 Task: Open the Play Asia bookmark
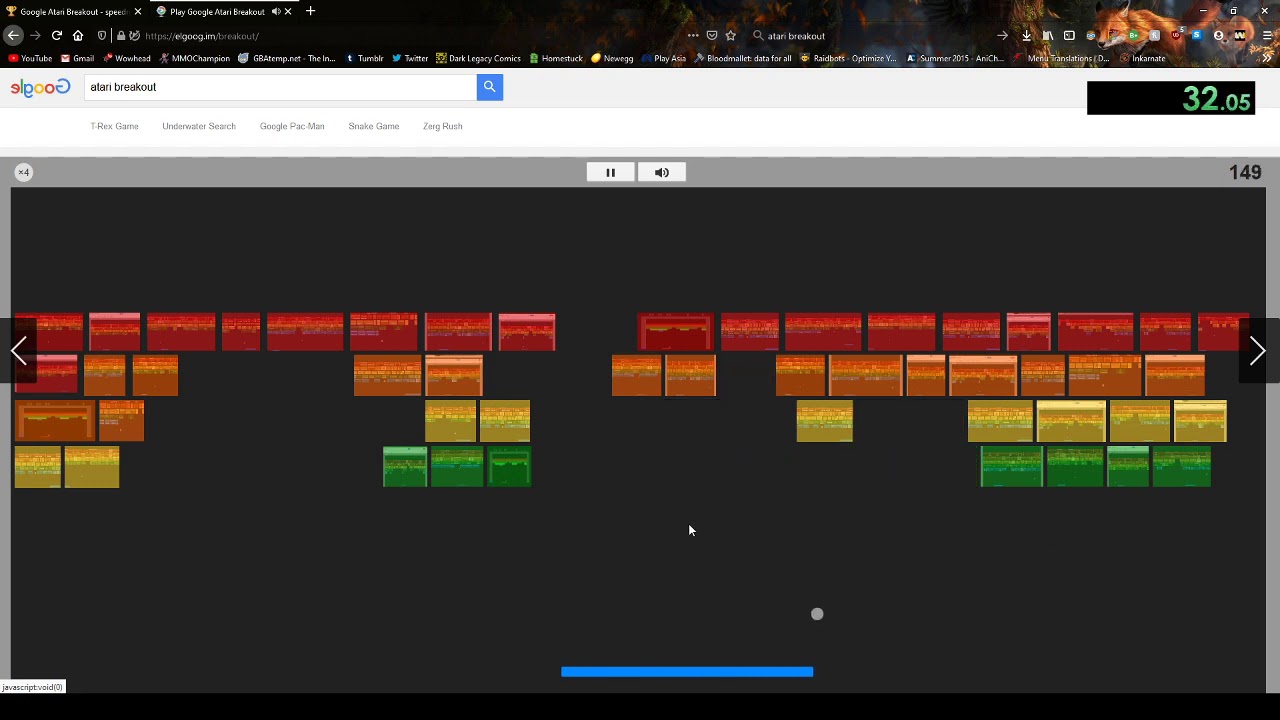click(x=663, y=58)
